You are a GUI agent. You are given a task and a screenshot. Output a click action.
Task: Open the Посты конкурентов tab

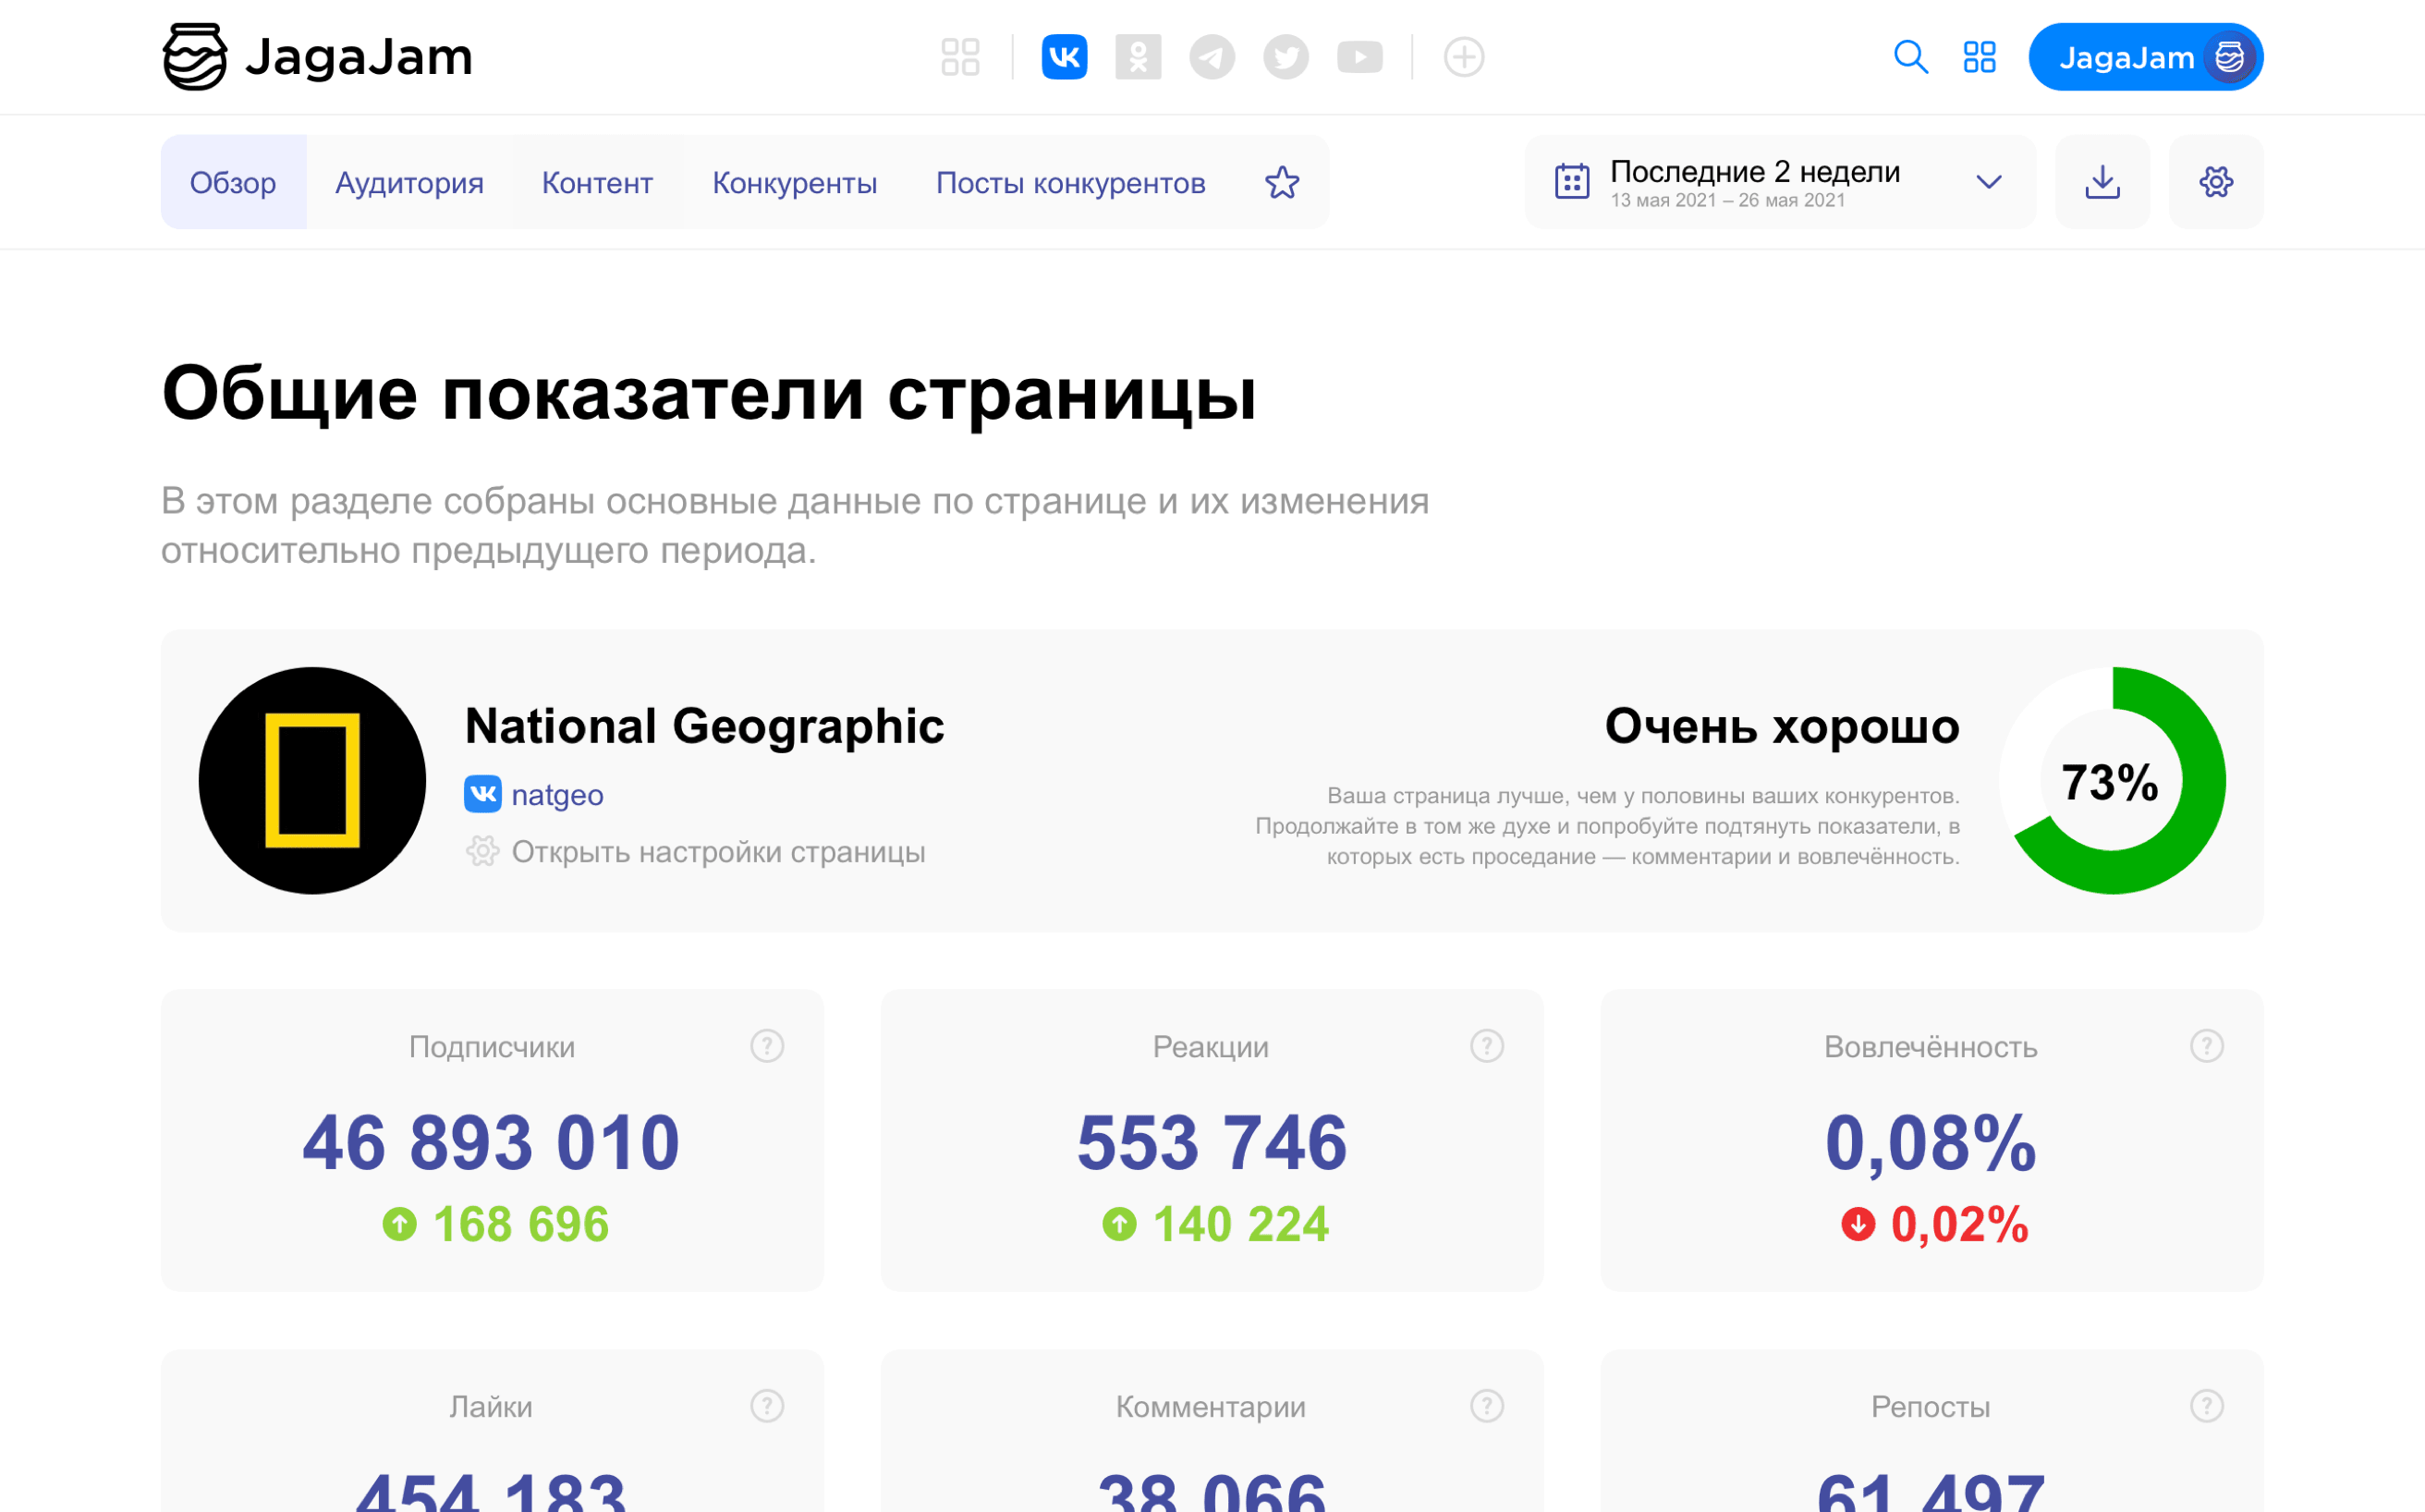pyautogui.click(x=1070, y=183)
